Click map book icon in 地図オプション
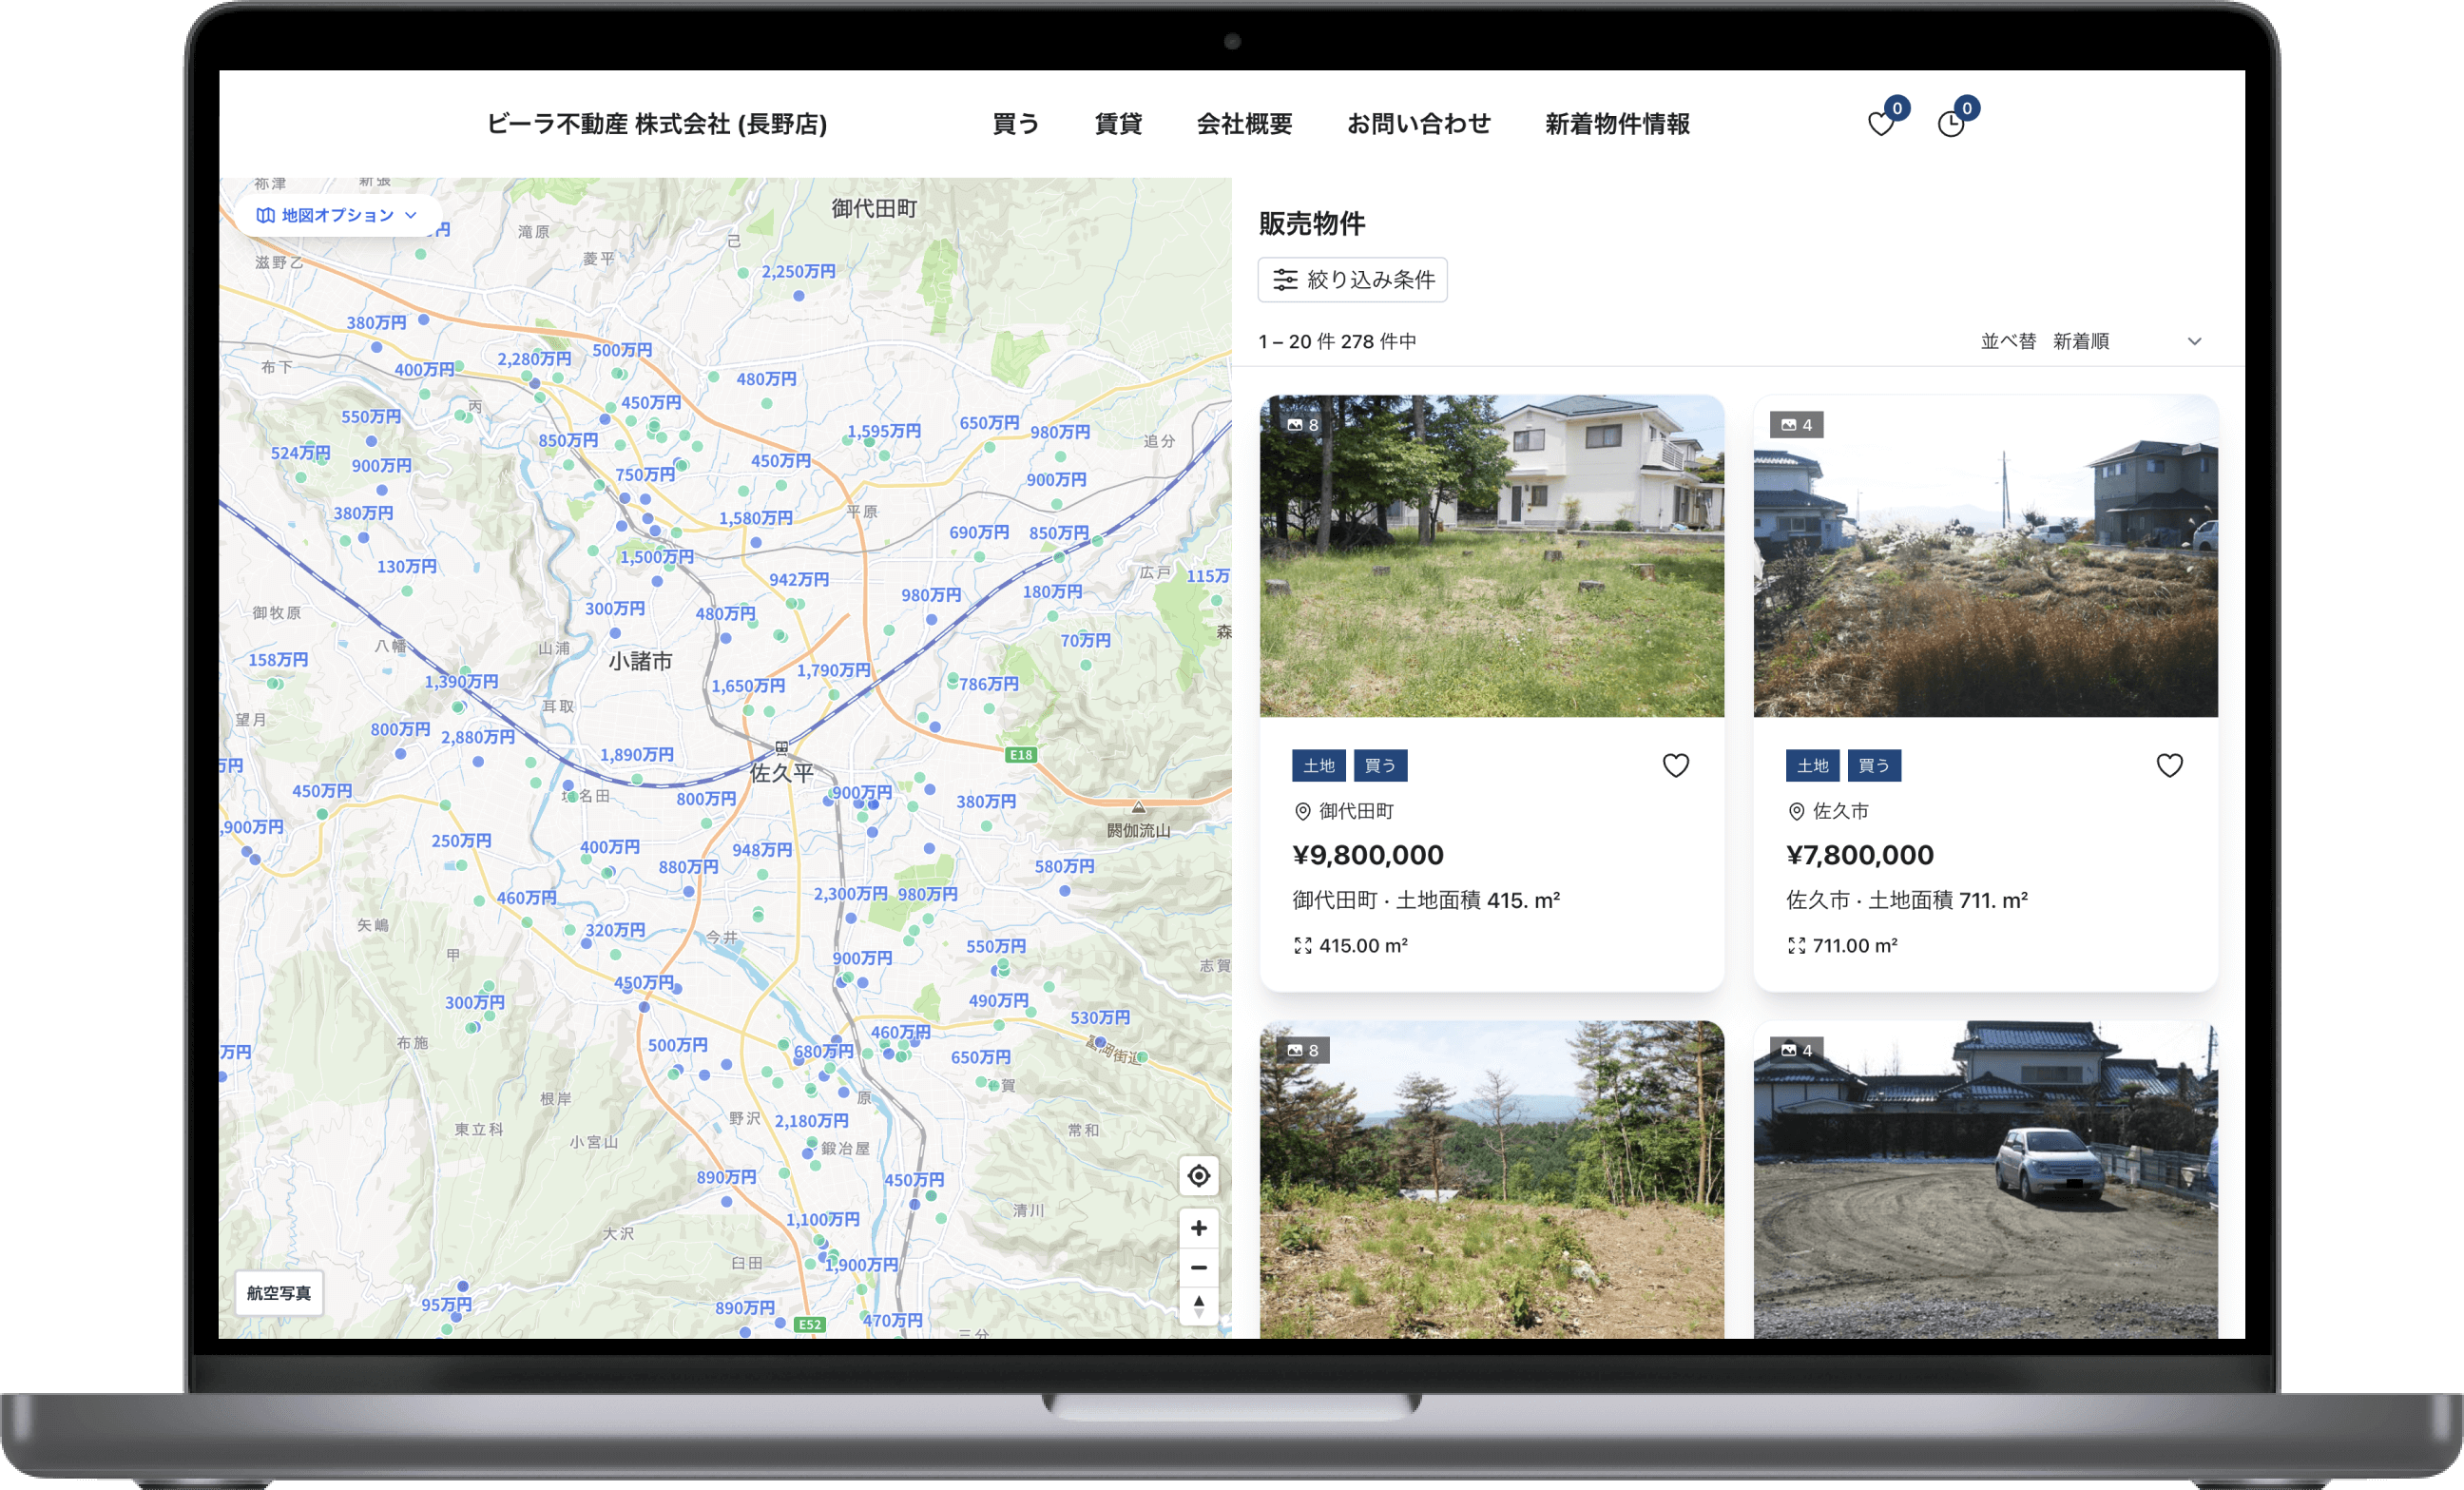 pos(265,215)
